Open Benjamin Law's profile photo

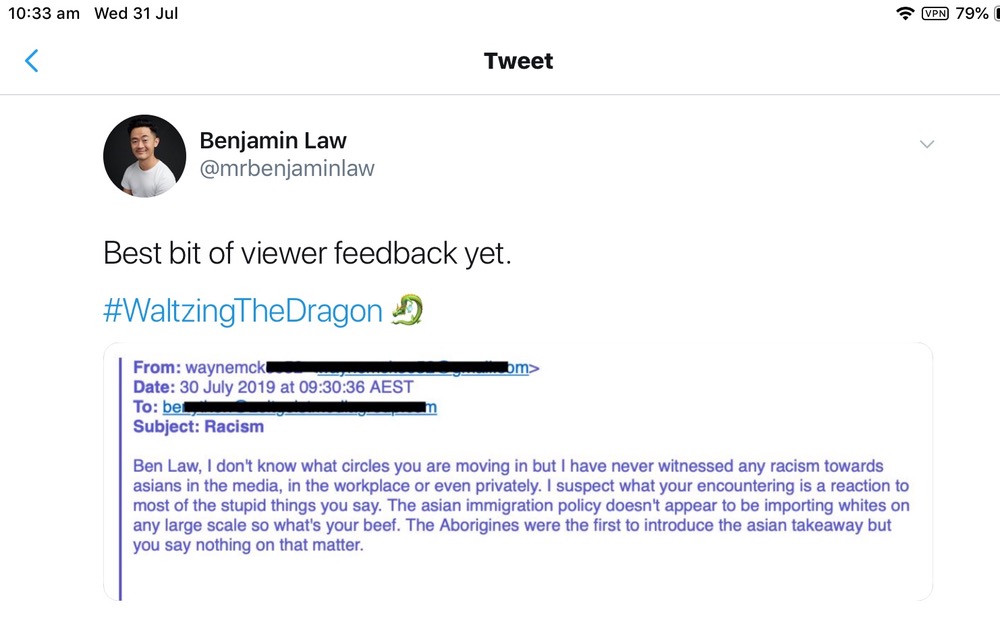coord(145,155)
